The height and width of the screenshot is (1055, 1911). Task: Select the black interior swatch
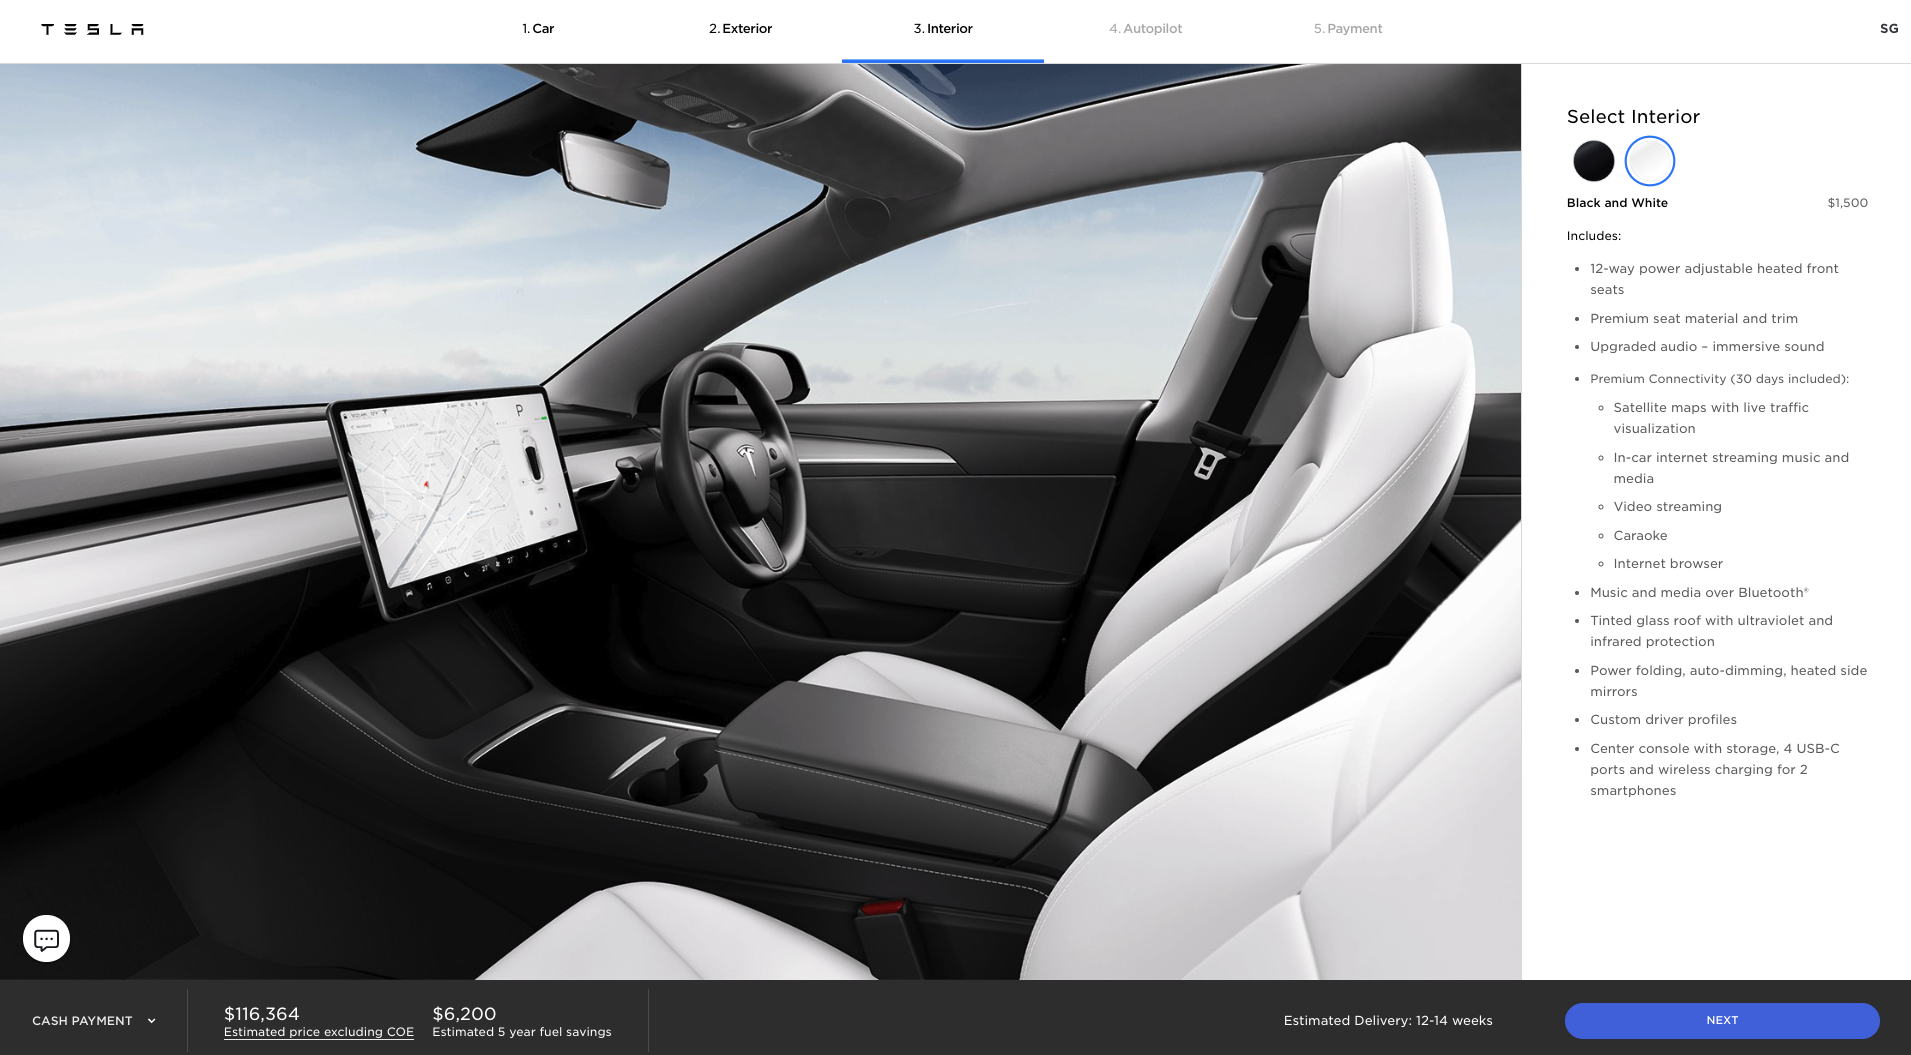point(1593,161)
